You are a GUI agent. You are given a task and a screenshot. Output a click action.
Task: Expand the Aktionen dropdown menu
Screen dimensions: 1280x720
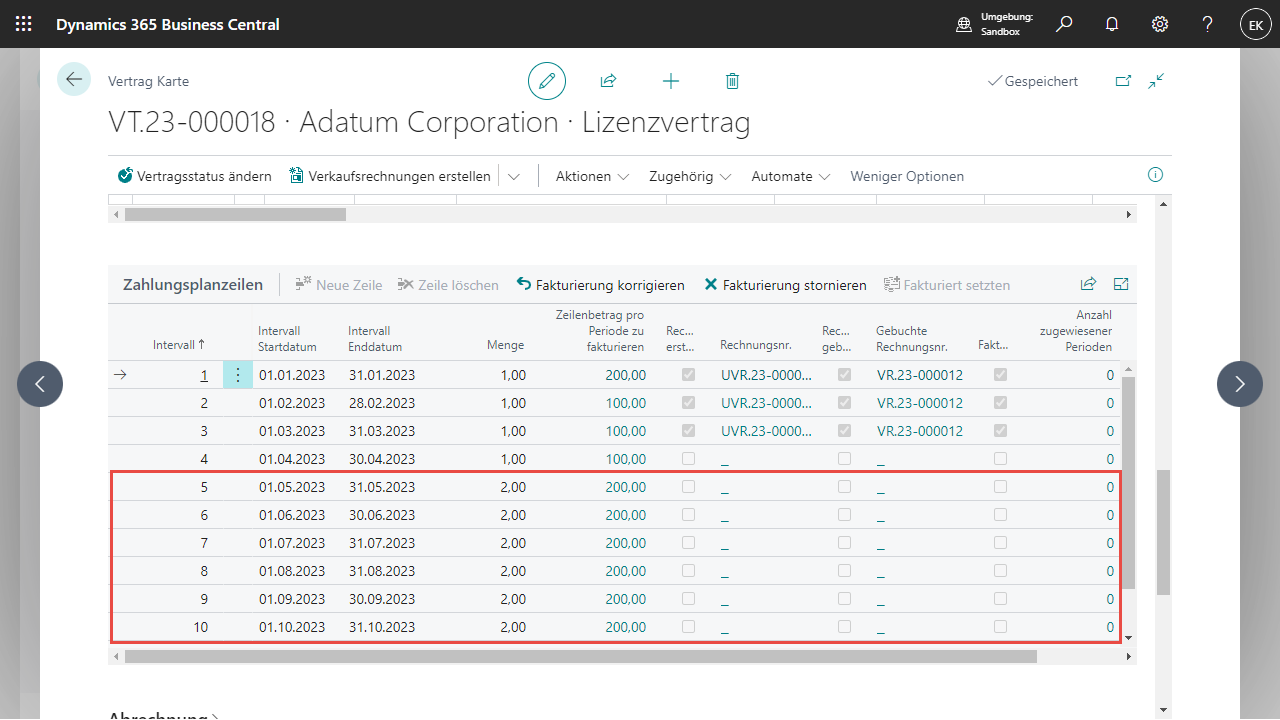(592, 176)
